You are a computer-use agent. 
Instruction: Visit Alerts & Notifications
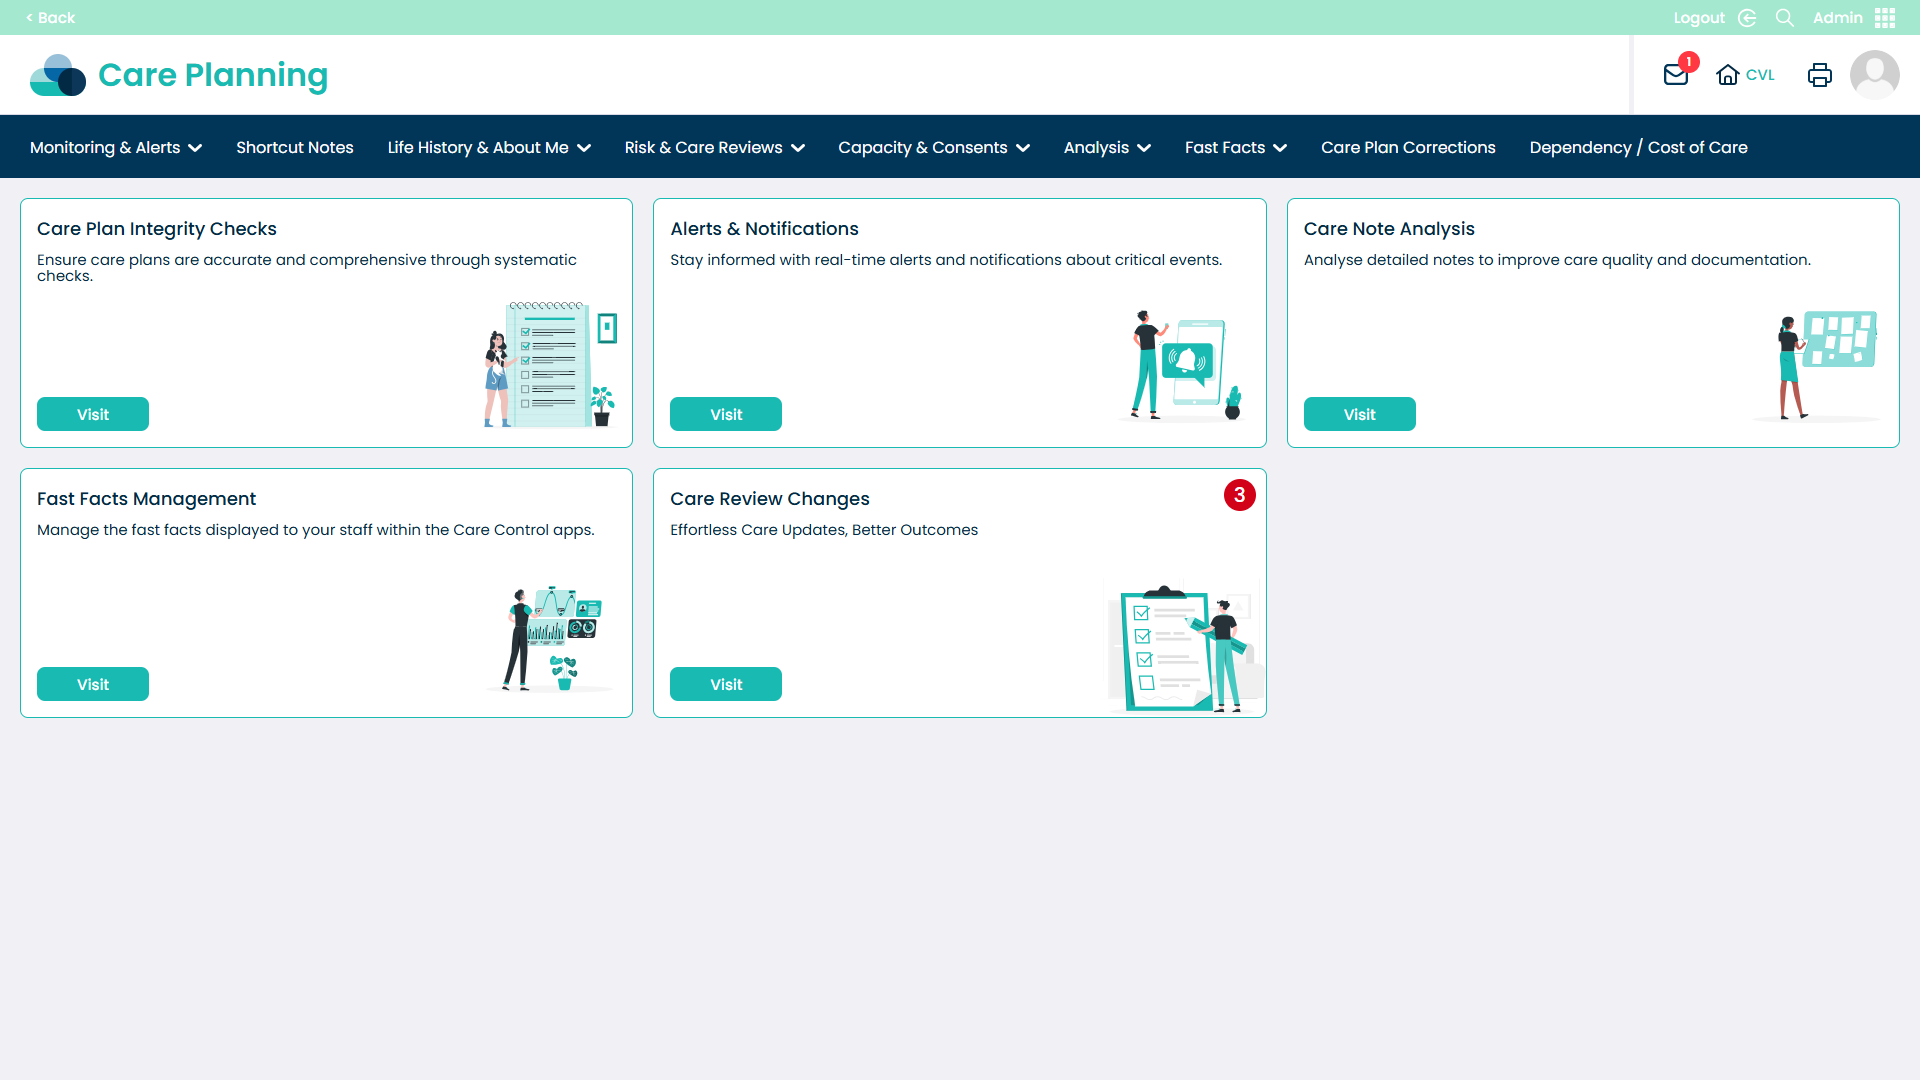pos(726,414)
